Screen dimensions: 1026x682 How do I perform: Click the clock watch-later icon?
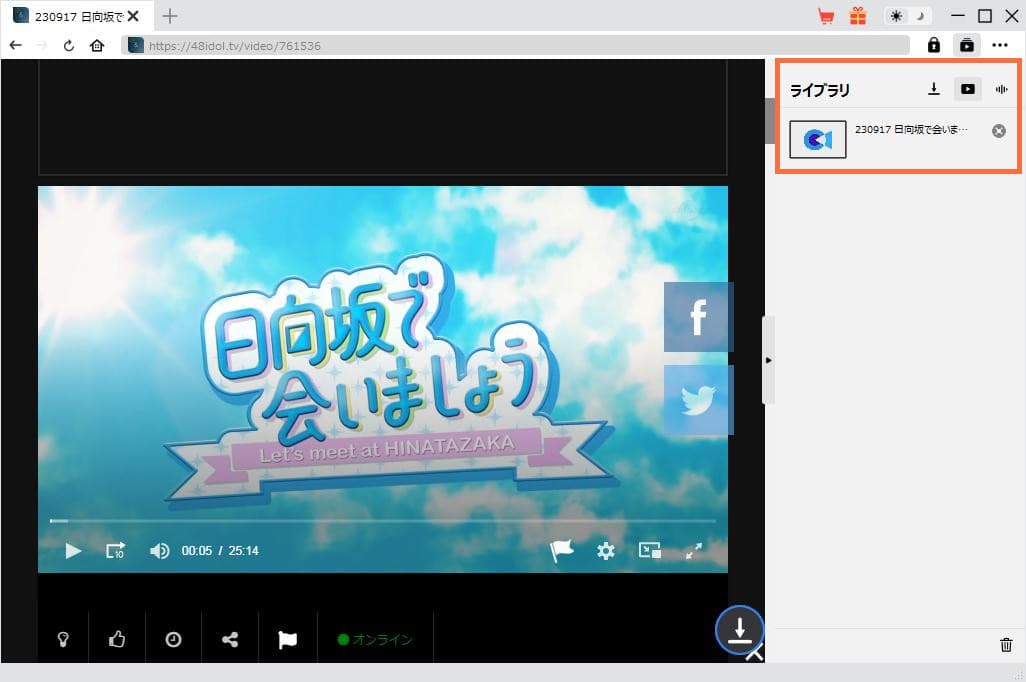point(173,639)
